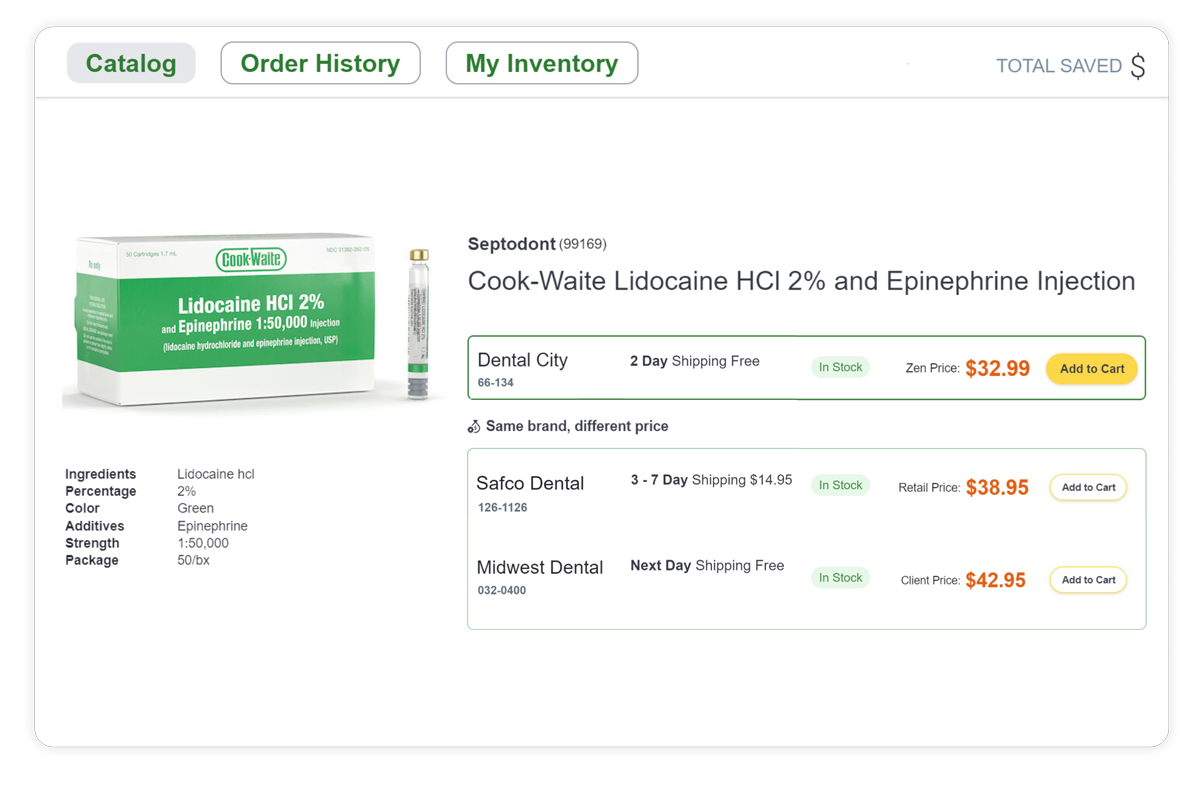The height and width of the screenshot is (786, 1200).
Task: Add the Safco Dental item to cart
Action: click(1087, 487)
